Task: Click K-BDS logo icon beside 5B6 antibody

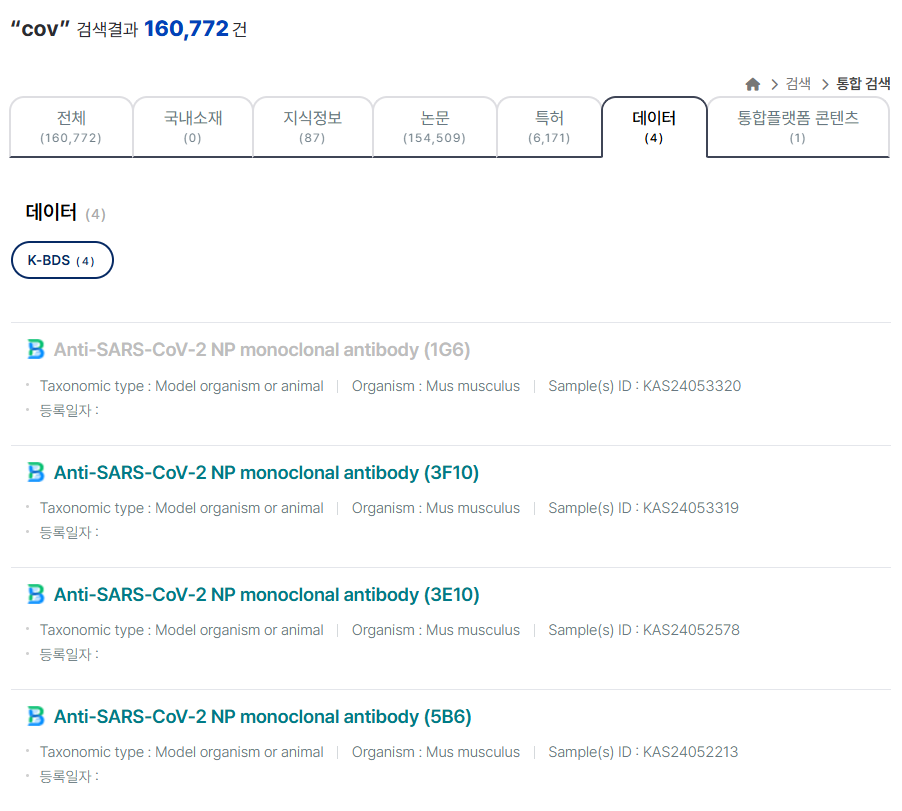Action: [36, 716]
